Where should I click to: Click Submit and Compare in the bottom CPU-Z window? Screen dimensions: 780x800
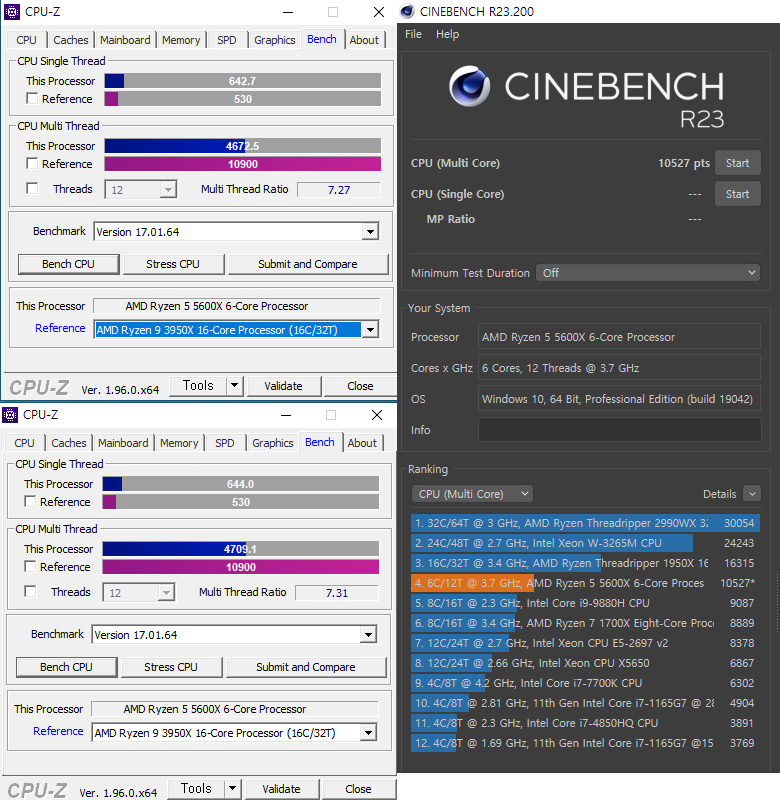click(x=306, y=667)
